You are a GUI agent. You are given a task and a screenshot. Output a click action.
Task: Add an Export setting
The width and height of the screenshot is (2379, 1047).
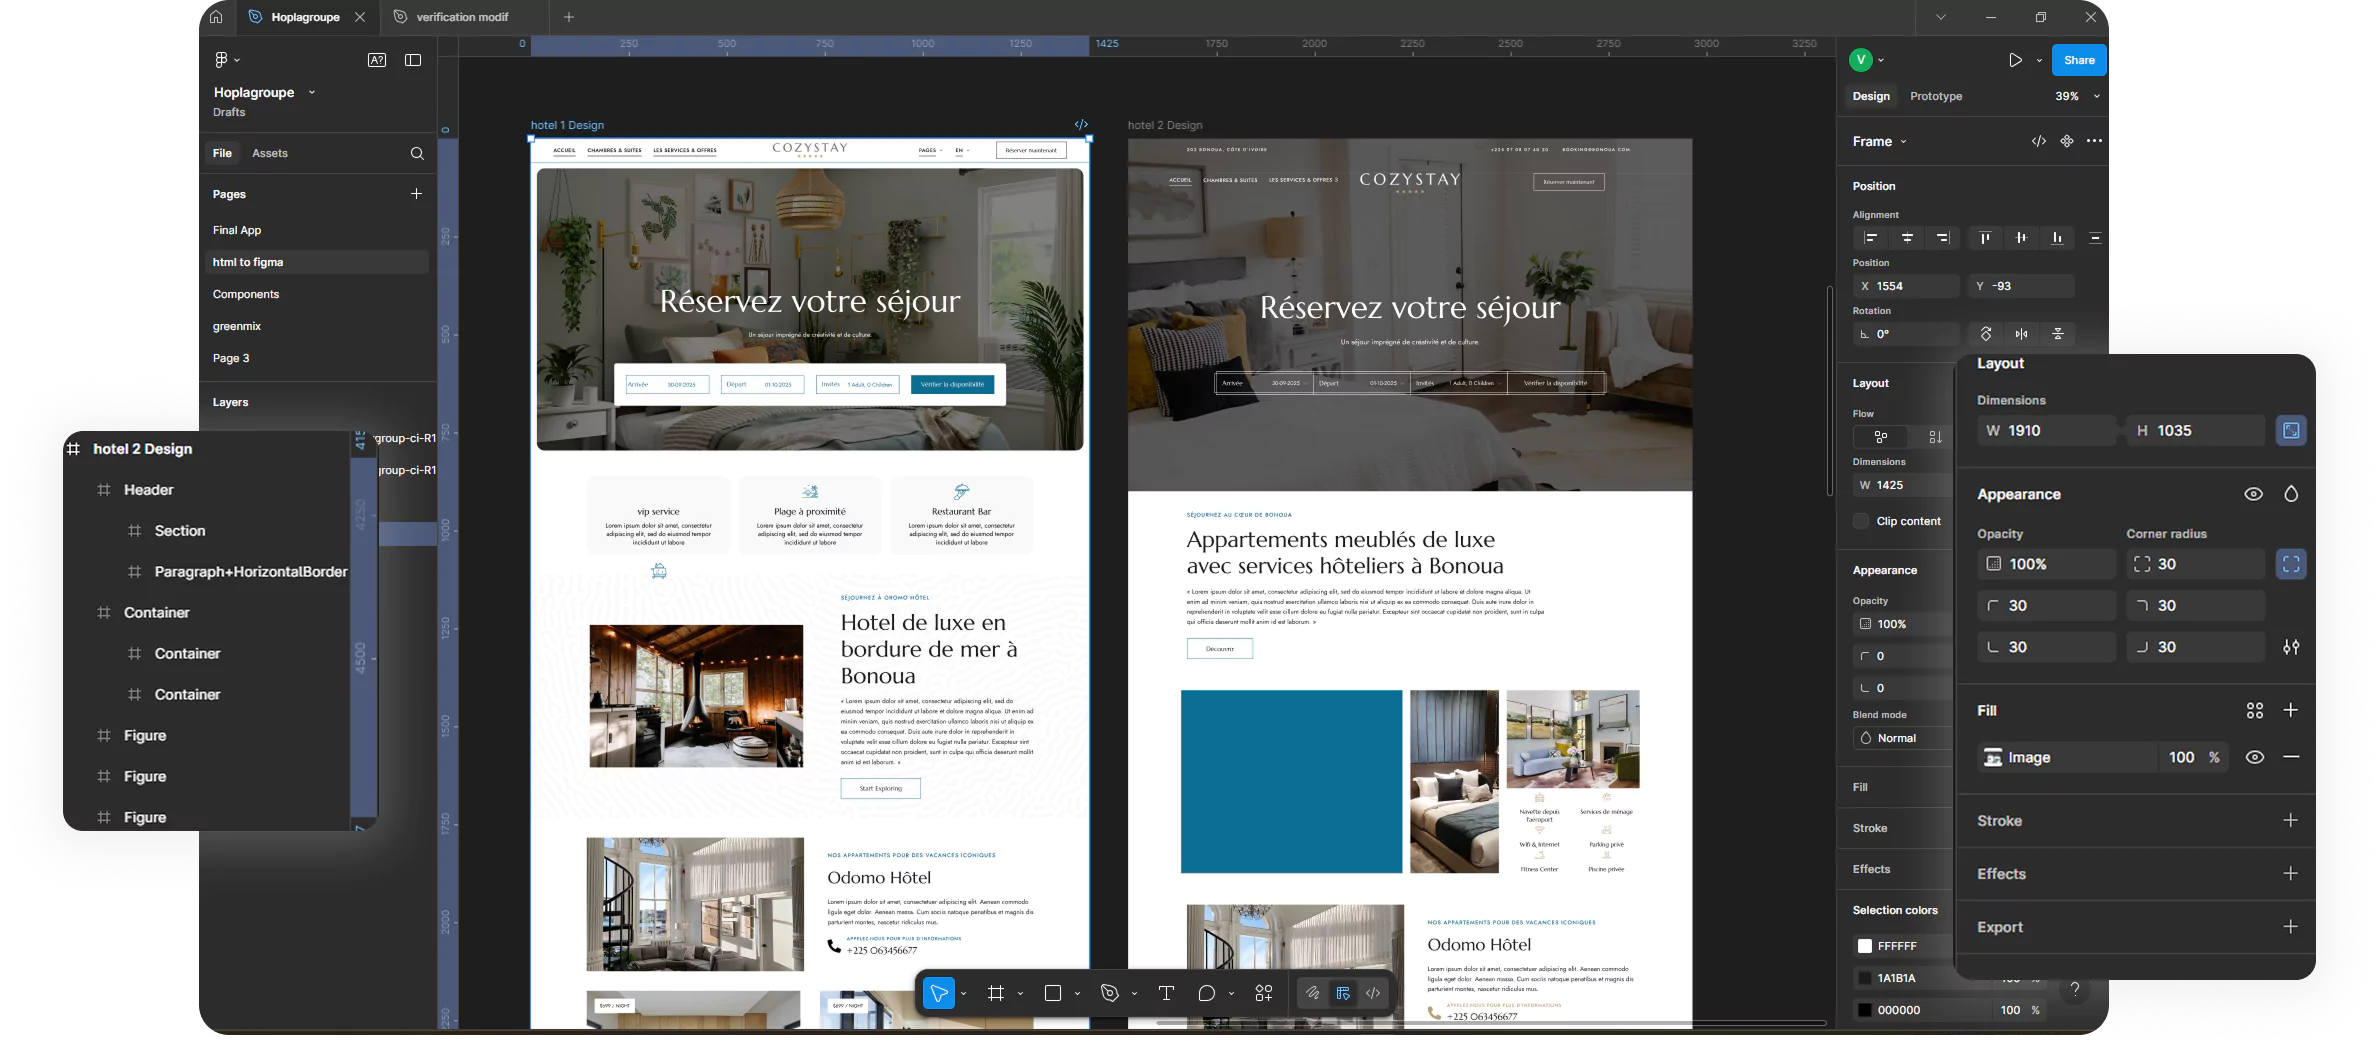point(2291,927)
